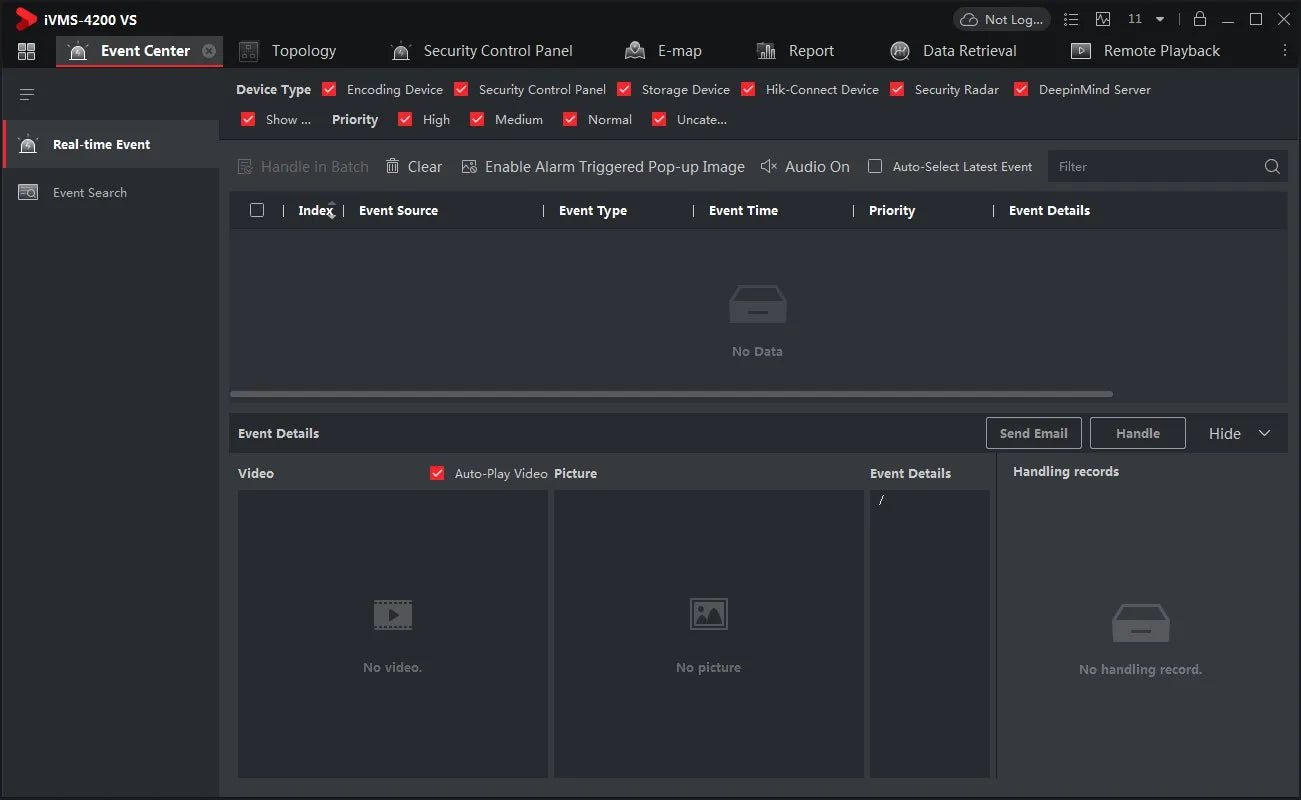Image resolution: width=1301 pixels, height=800 pixels.
Task: Click the Handle button
Action: pos(1137,433)
